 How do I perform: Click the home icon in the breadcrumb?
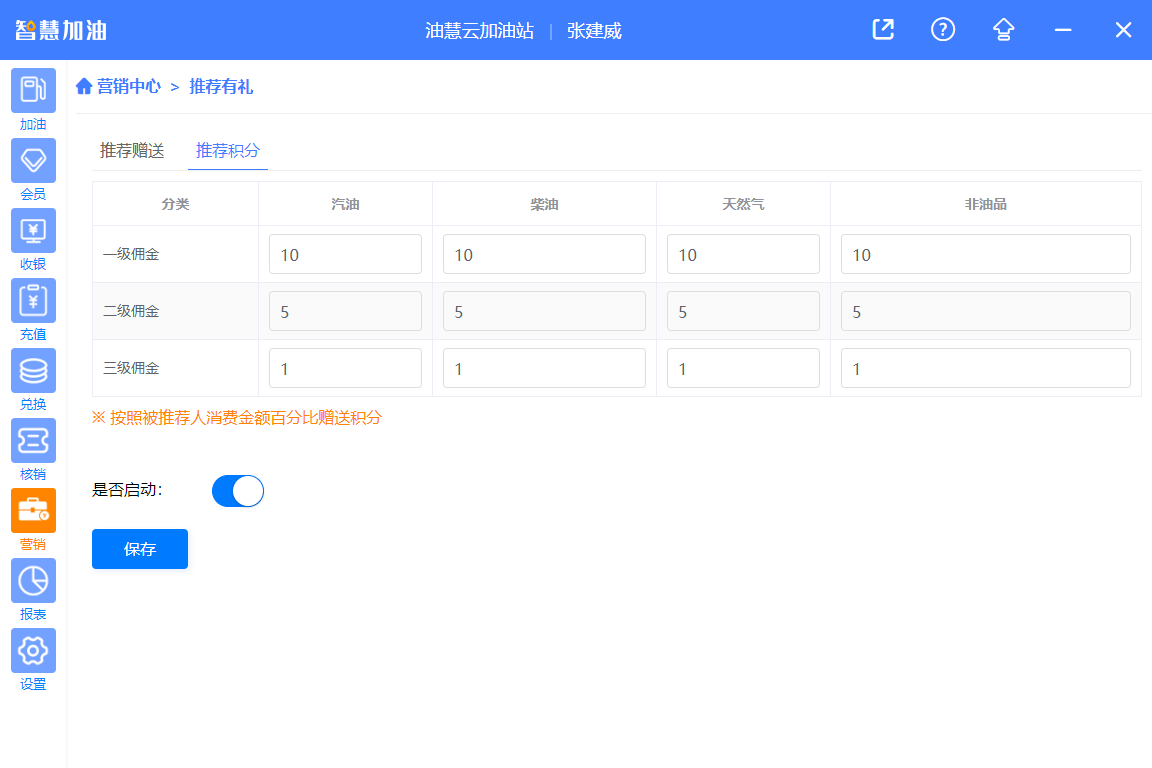click(x=83, y=86)
